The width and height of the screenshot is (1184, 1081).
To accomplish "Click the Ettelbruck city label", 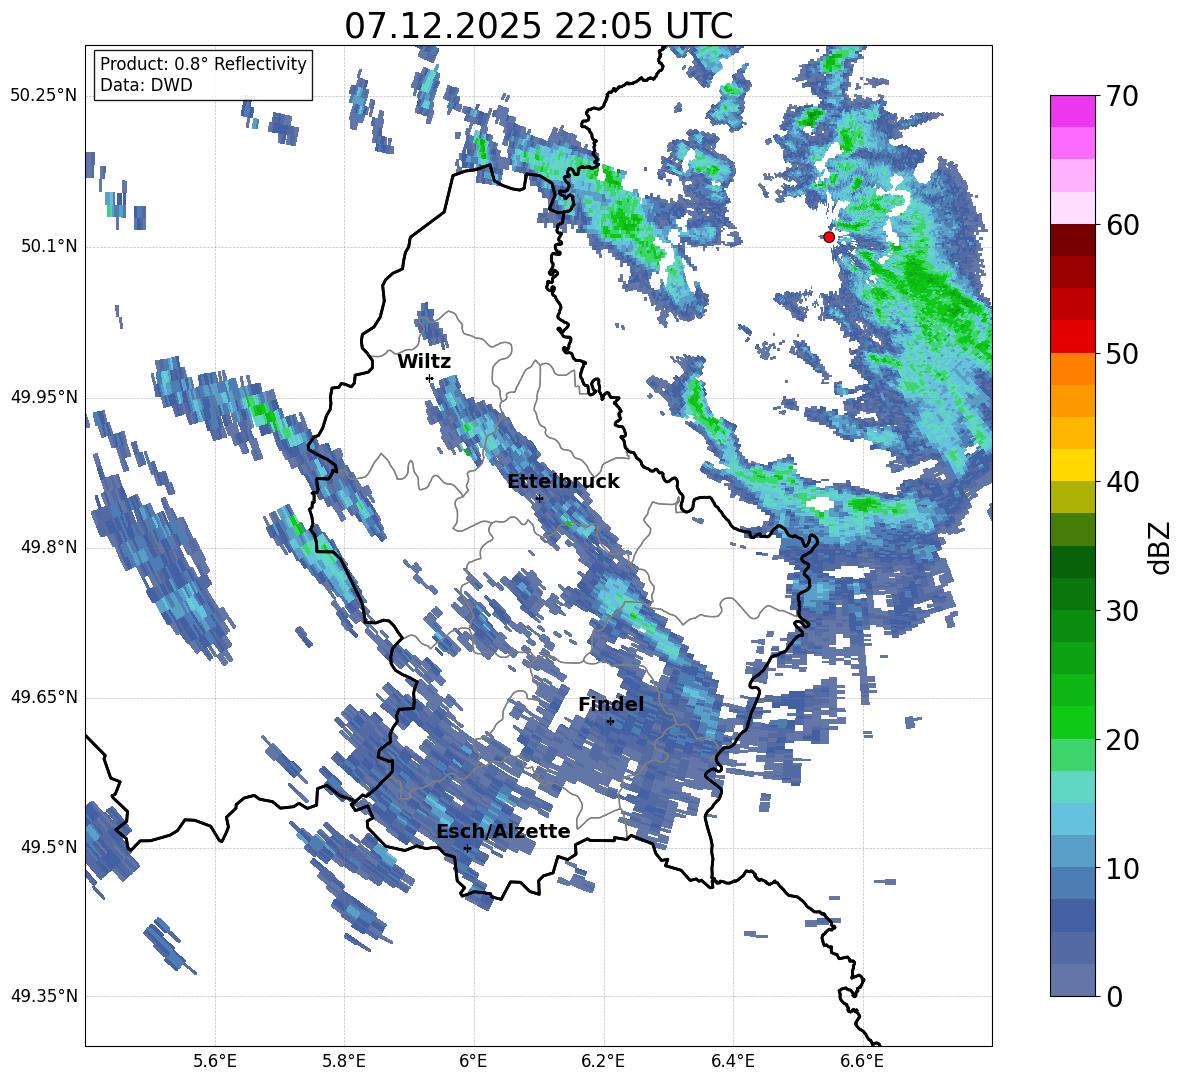I will (563, 482).
